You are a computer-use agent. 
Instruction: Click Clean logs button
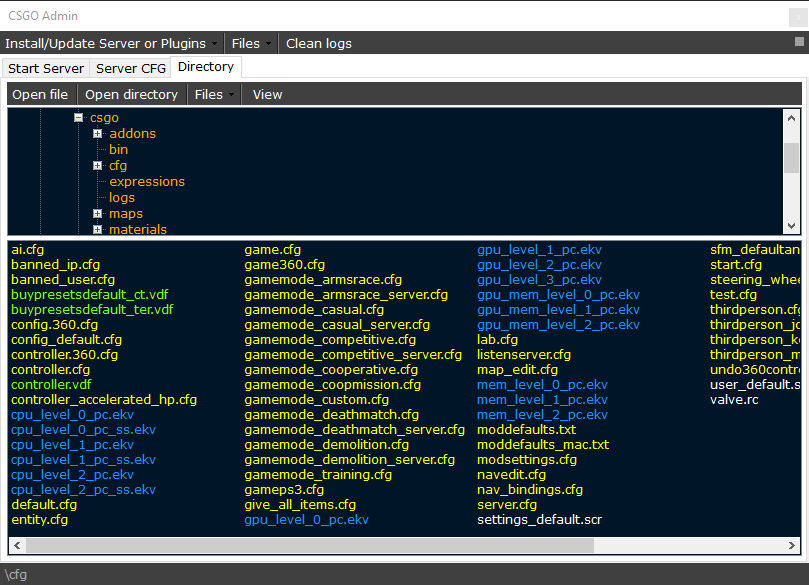coord(318,43)
